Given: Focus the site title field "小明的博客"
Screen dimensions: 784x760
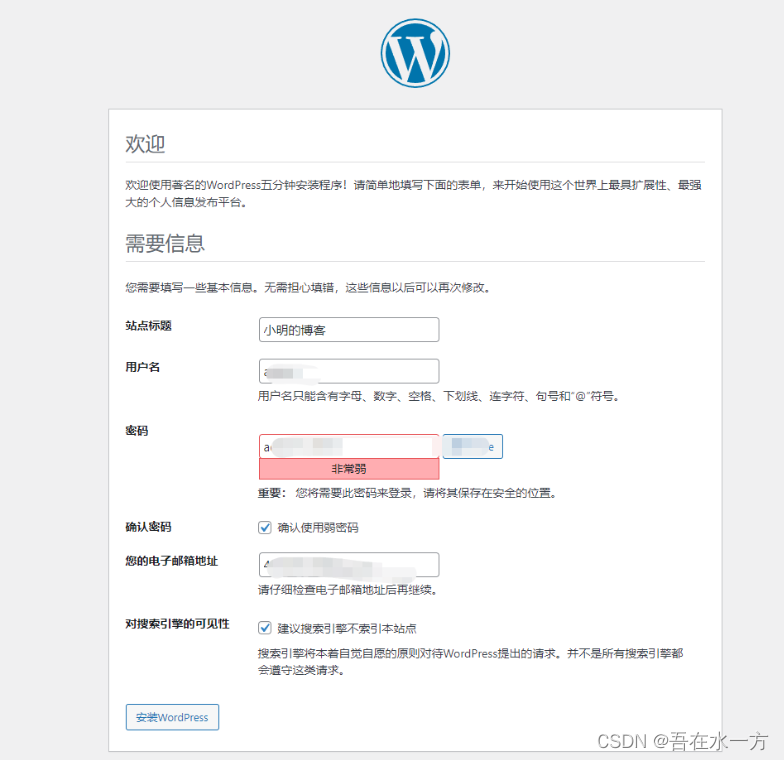Looking at the screenshot, I should click(x=349, y=330).
